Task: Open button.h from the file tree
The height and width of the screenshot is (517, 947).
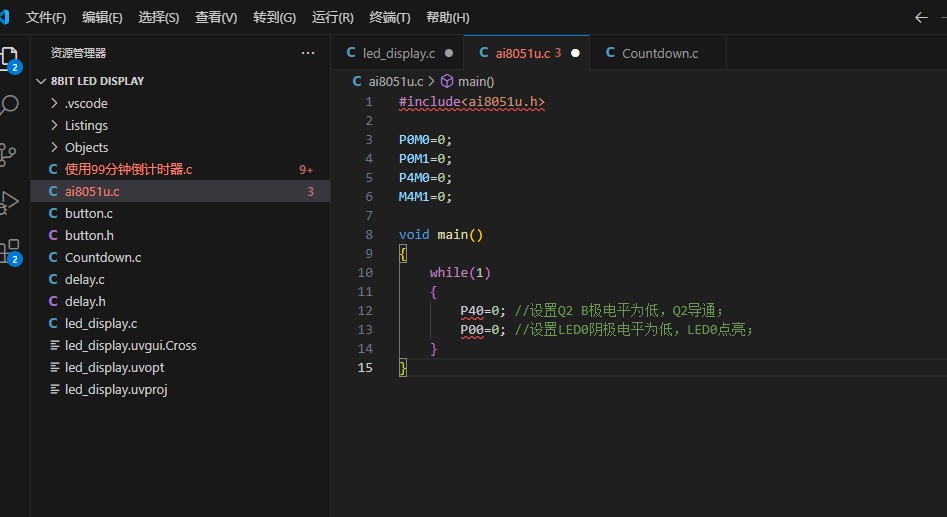Action: (181, 235)
